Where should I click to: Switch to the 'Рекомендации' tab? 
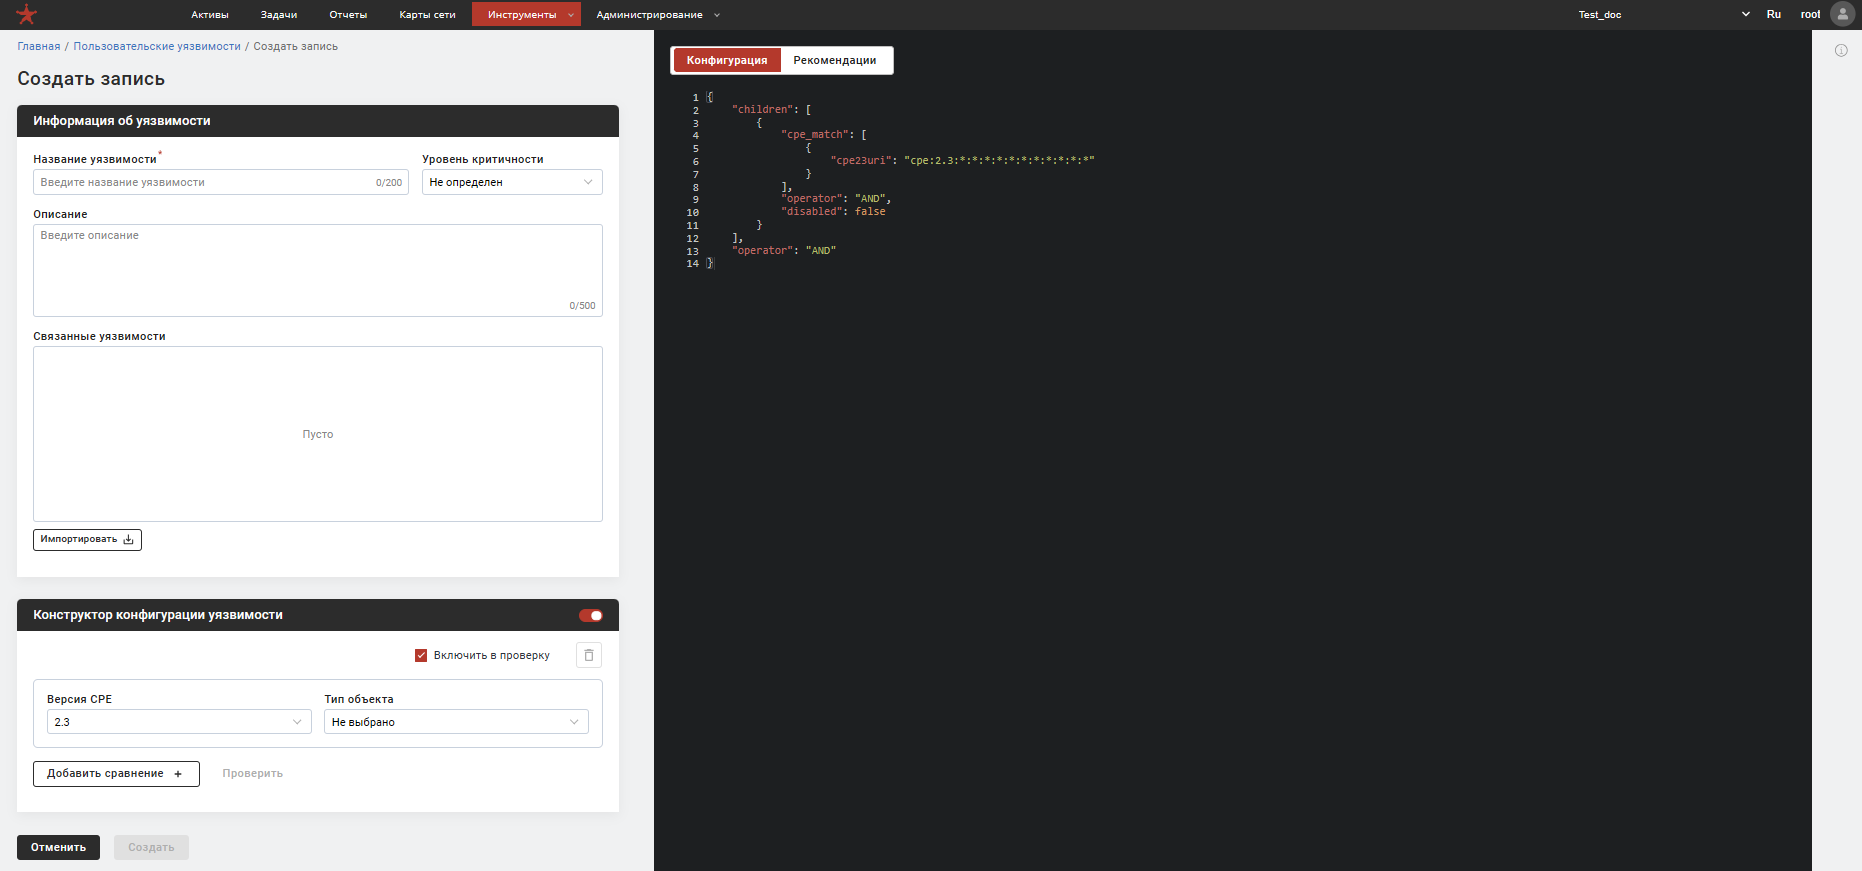834,60
